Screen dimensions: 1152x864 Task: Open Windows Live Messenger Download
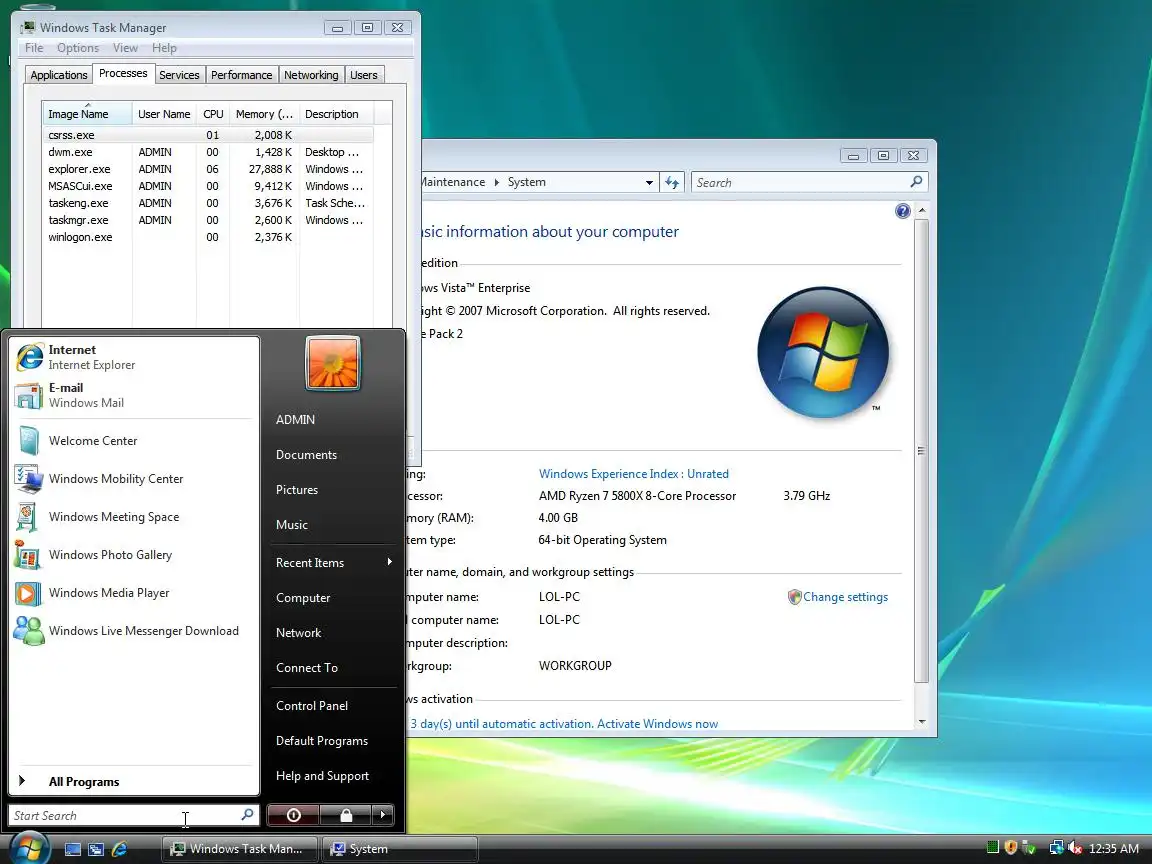tap(136, 631)
